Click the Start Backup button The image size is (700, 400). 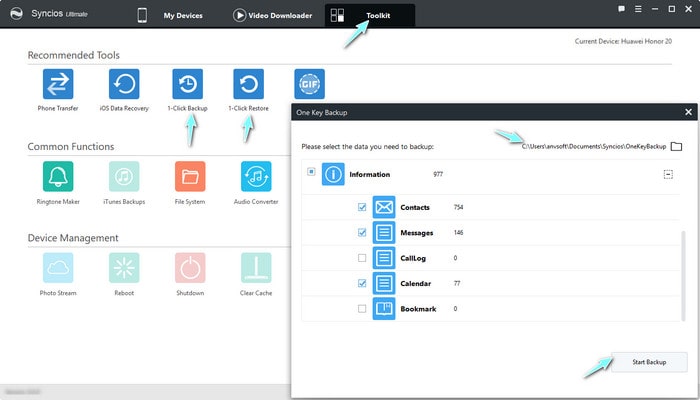pos(649,362)
